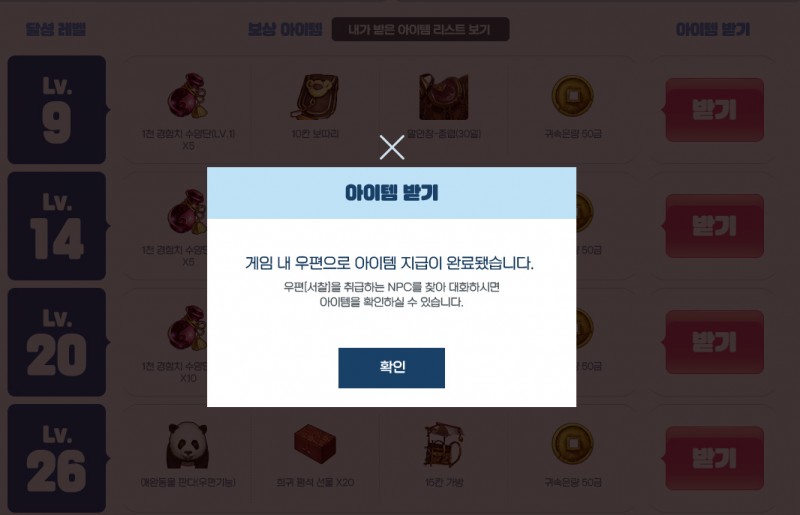Screen dimensions: 800x515
Task: Click the Lv. 14 level badge
Action: pos(57,226)
